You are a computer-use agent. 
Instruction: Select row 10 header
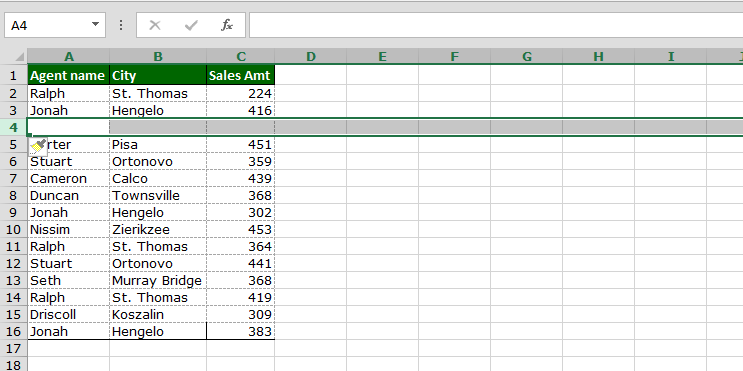tap(13, 230)
